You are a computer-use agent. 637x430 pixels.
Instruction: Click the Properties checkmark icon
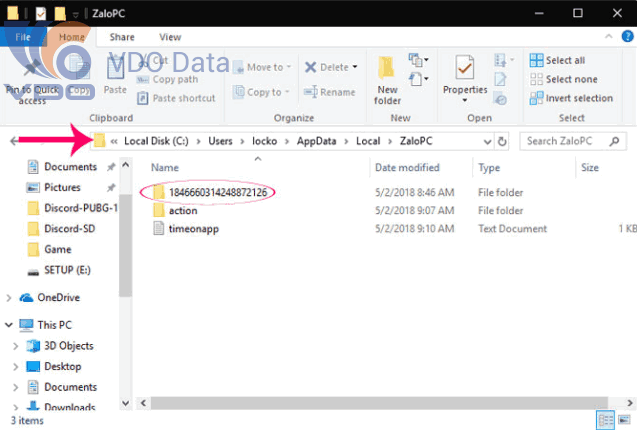pyautogui.click(x=465, y=68)
